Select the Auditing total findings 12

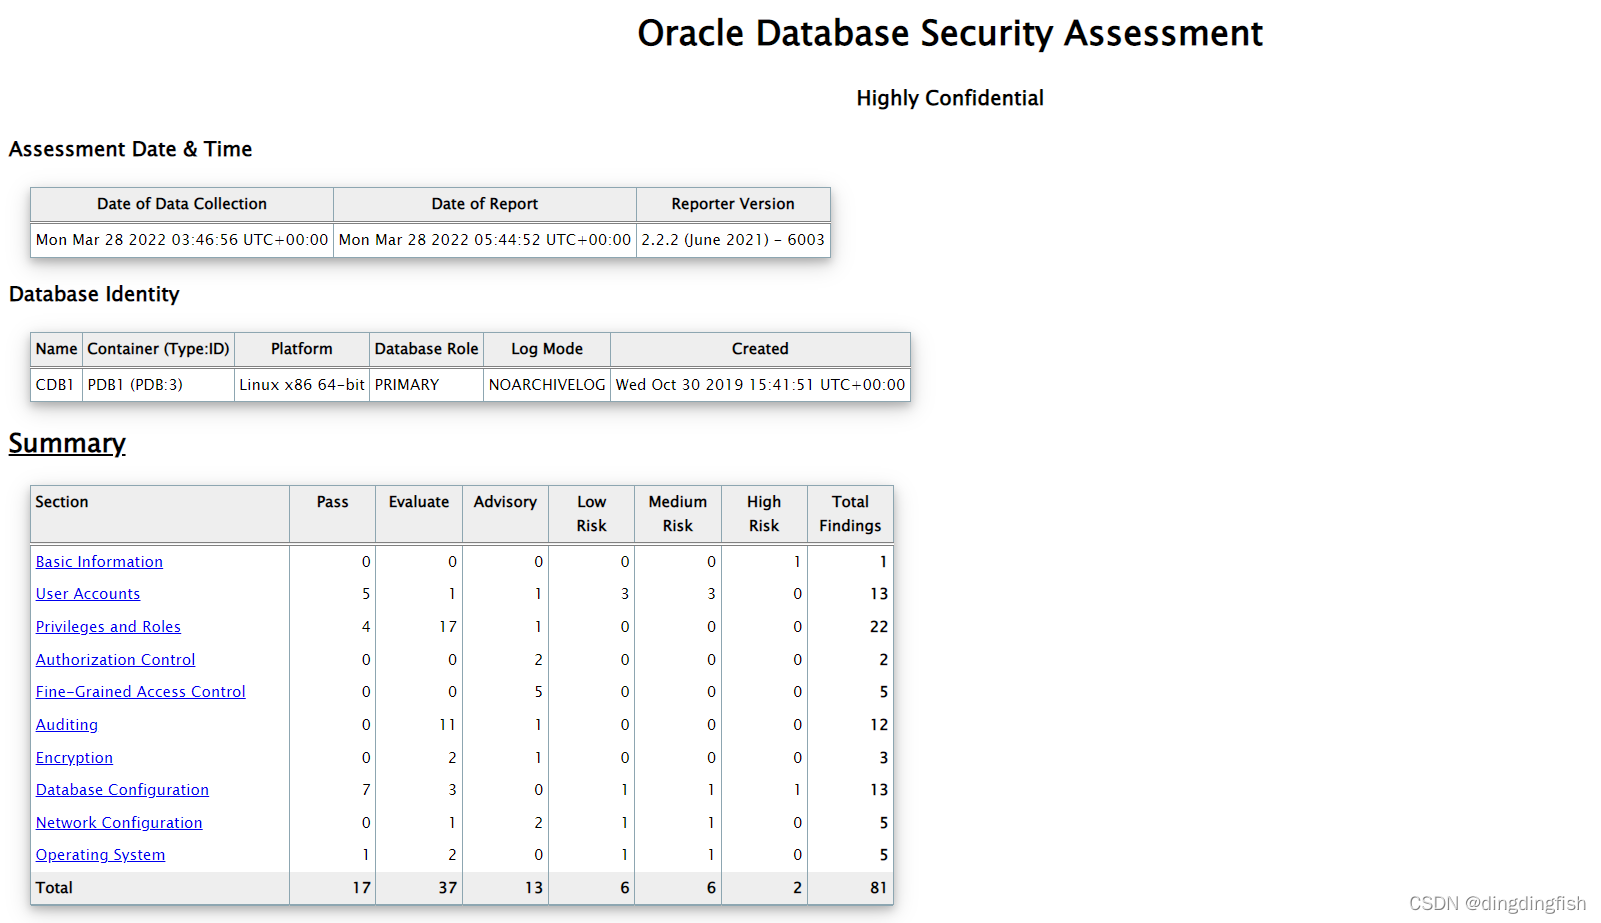coord(878,725)
